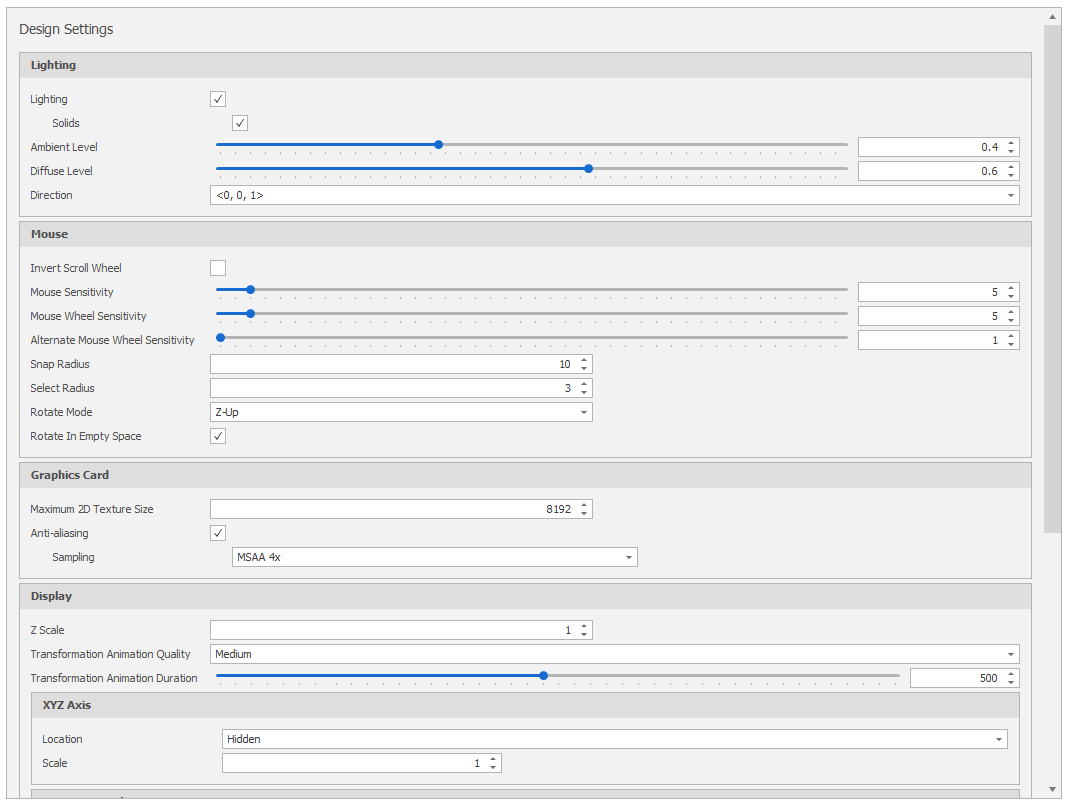Expand the Sampling dropdown showing MSAA 4x
Image resolution: width=1068 pixels, height=803 pixels.
(629, 557)
